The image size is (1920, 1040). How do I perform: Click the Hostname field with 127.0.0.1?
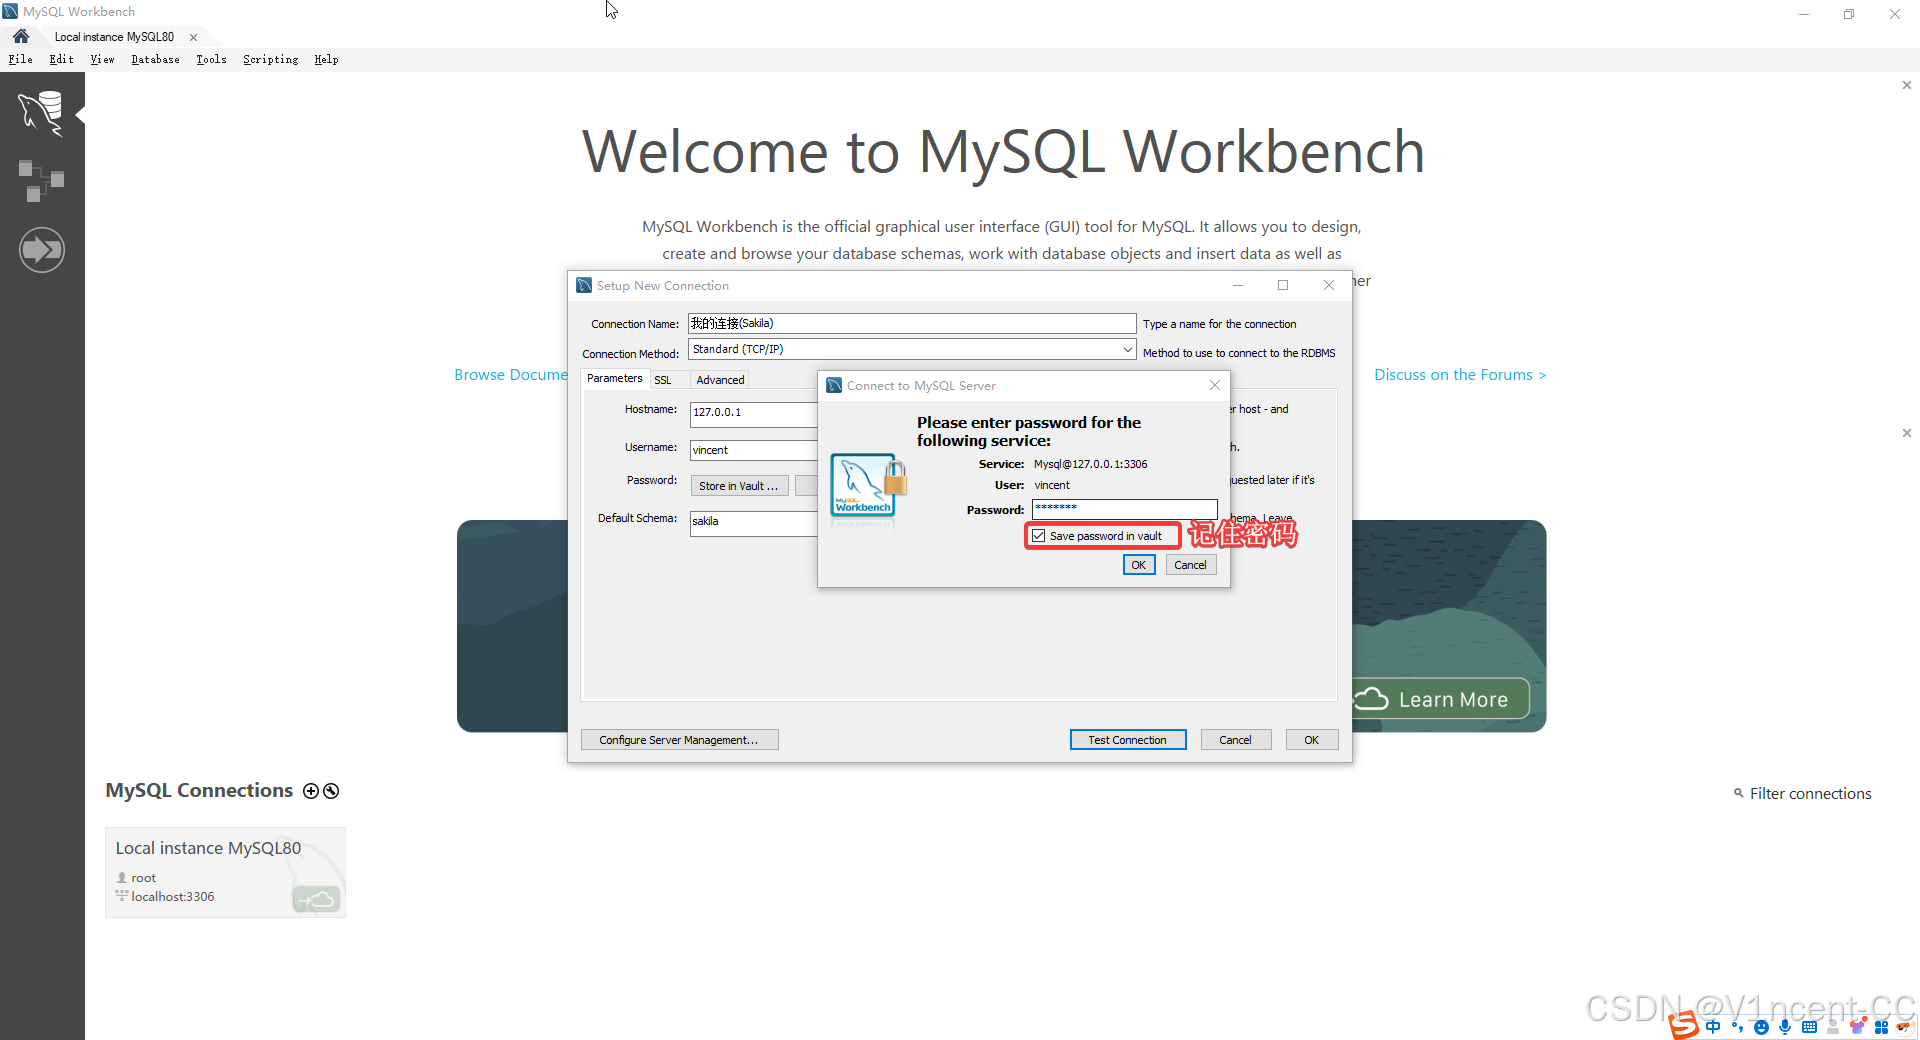click(x=753, y=414)
